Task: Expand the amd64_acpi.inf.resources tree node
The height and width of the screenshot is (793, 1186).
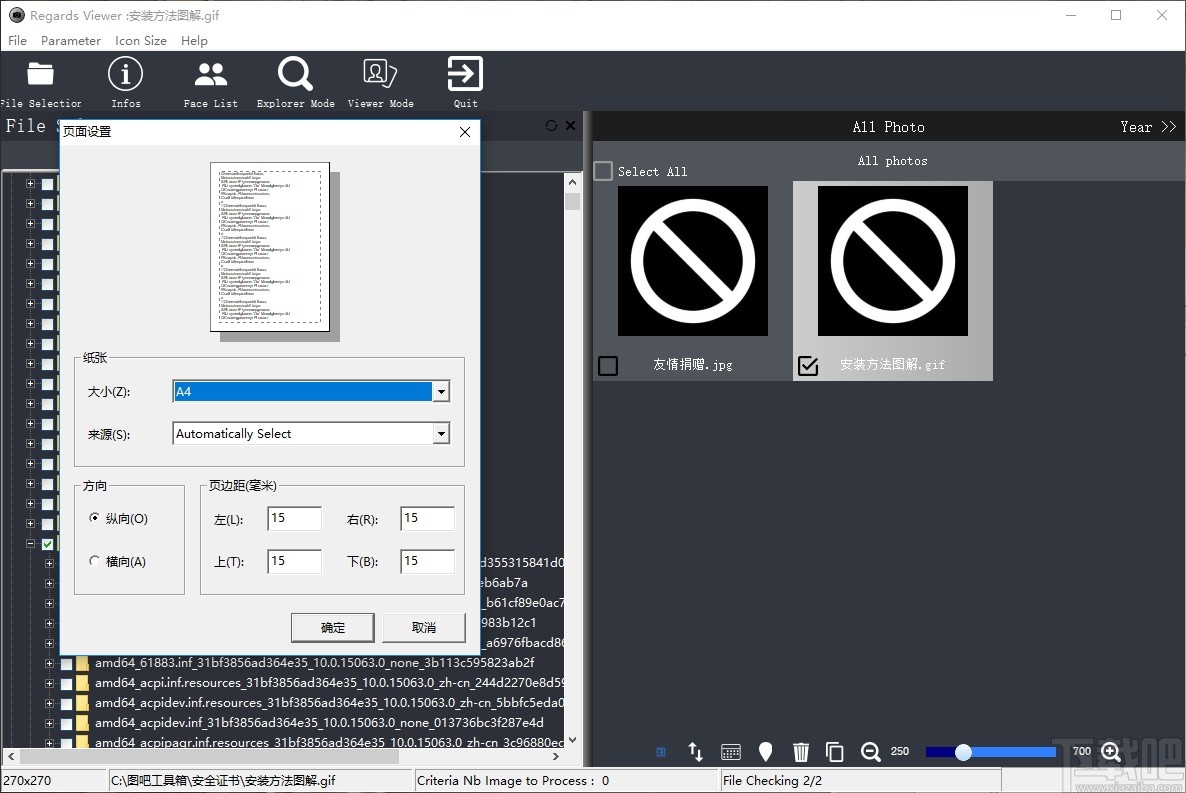Action: (x=49, y=683)
